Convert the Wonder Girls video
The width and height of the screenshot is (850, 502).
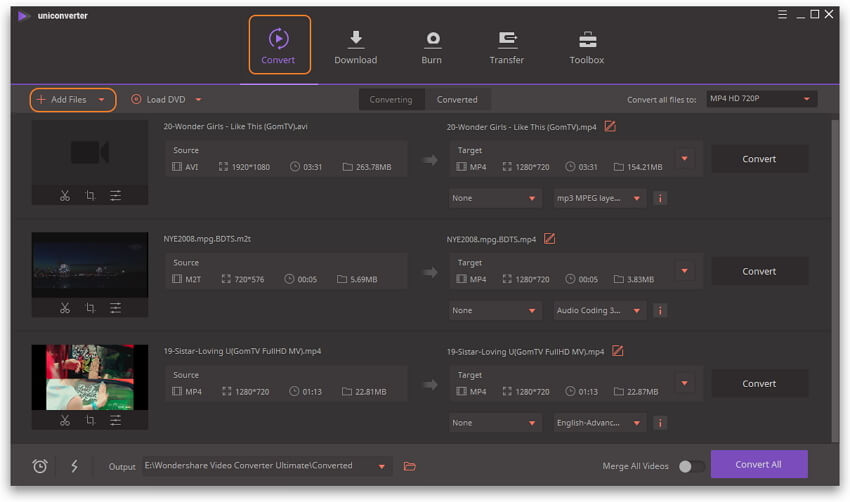(x=759, y=159)
